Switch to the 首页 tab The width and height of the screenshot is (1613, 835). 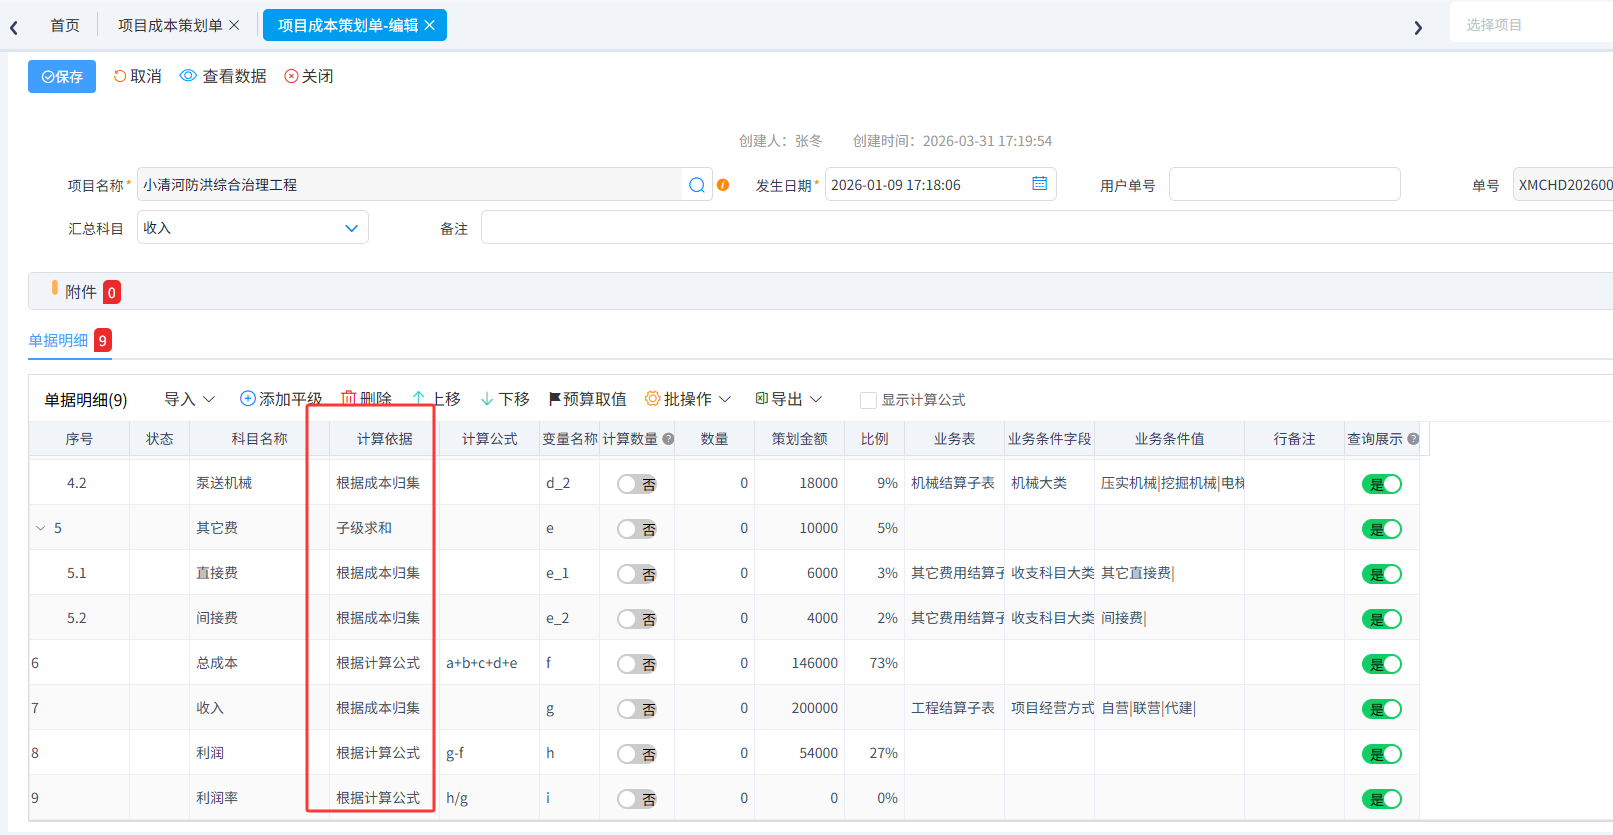(x=65, y=25)
